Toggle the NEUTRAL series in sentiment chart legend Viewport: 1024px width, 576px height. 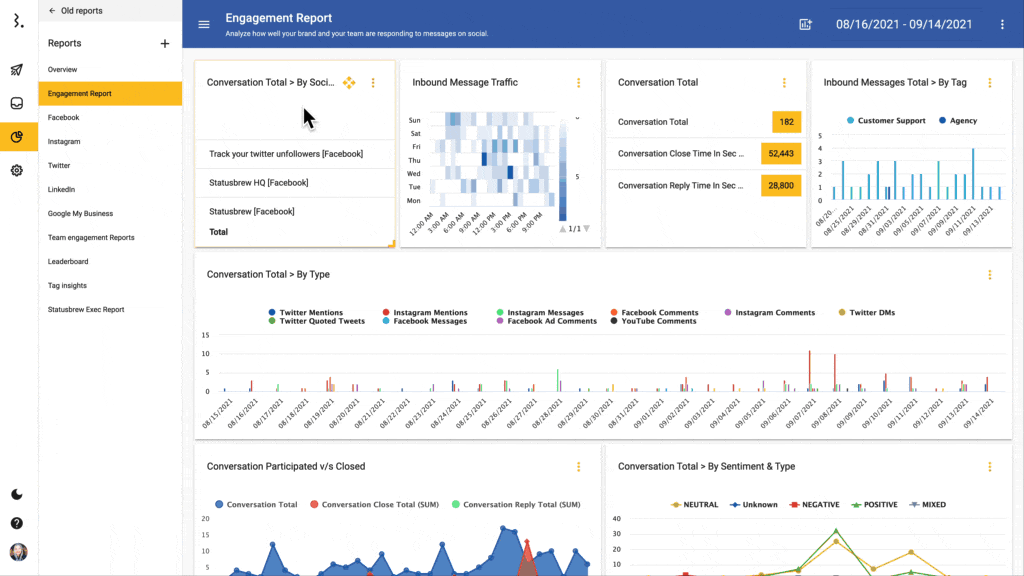coord(694,504)
